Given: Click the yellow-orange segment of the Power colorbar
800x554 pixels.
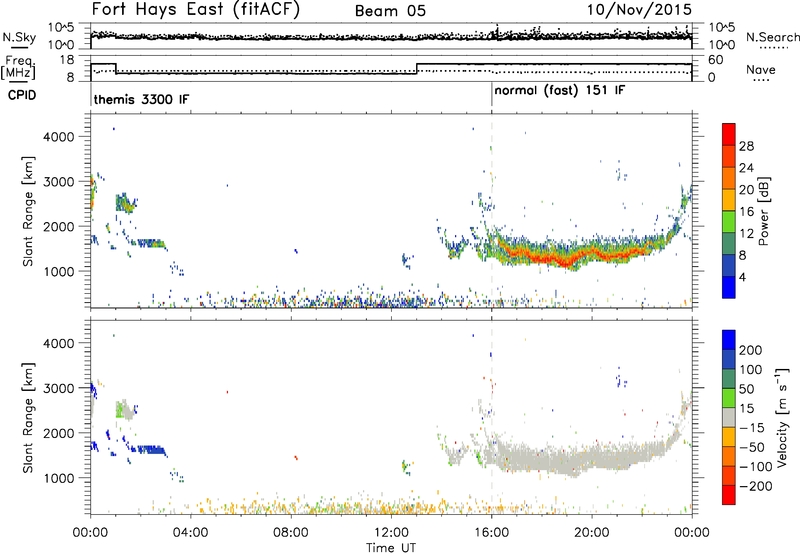Looking at the screenshot, I should 729,200.
